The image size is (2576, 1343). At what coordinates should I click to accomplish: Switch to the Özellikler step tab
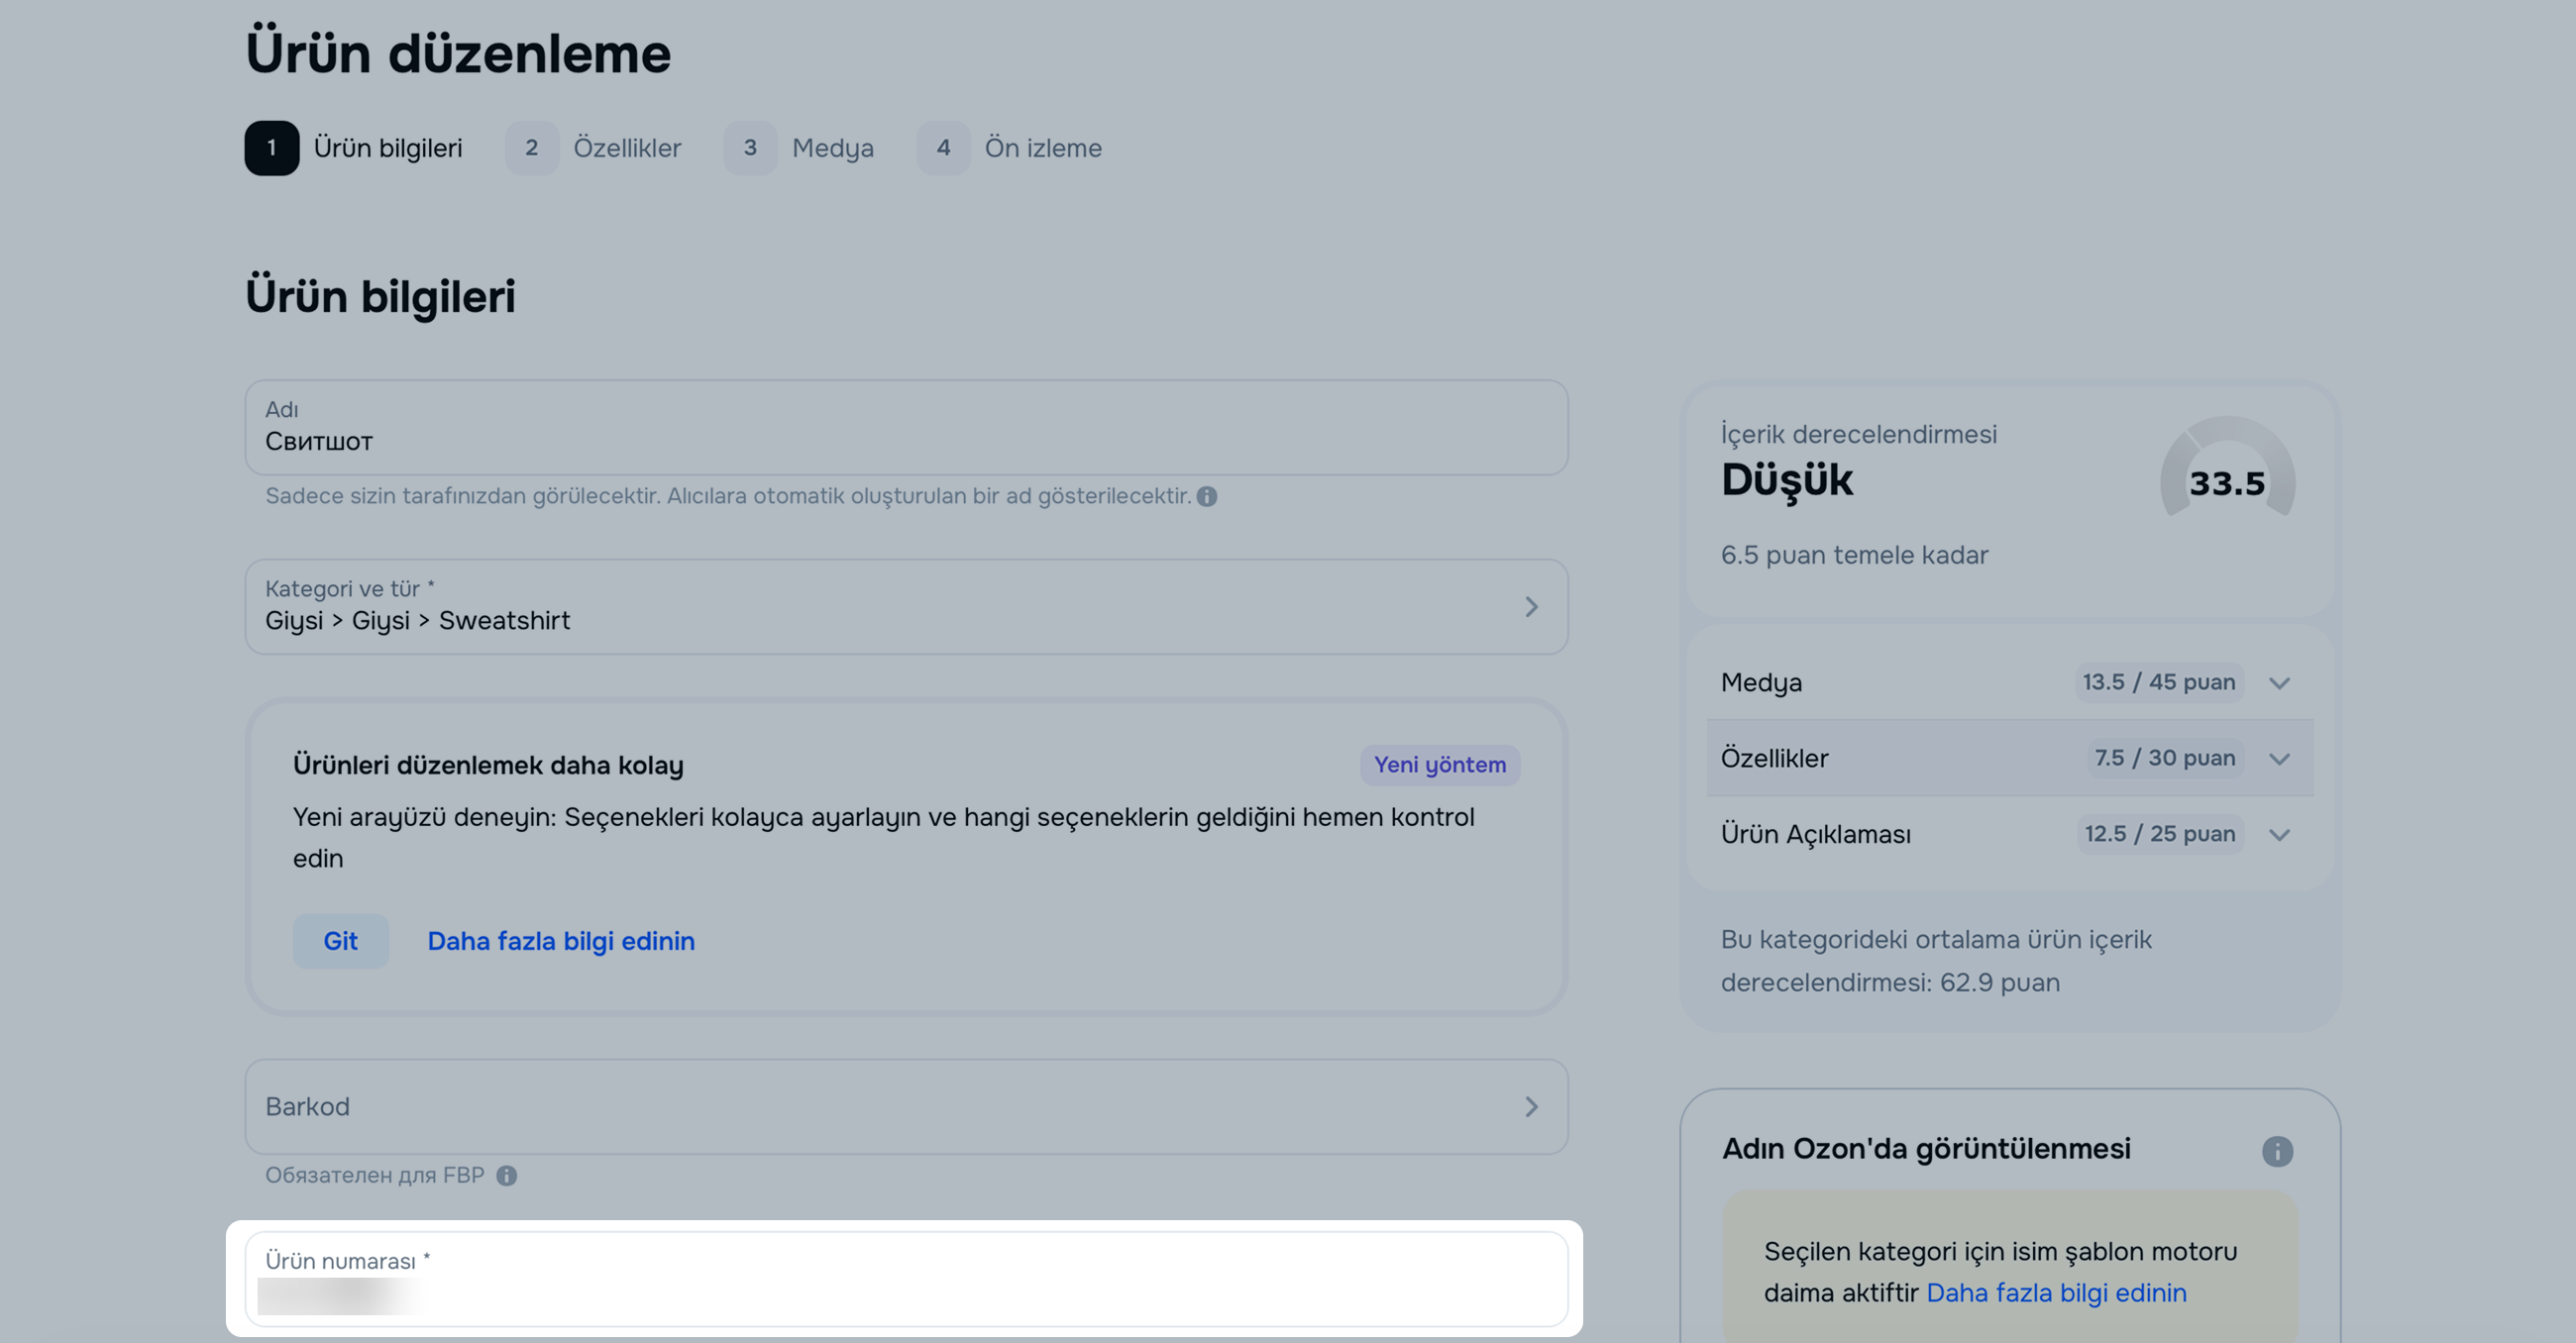click(626, 148)
